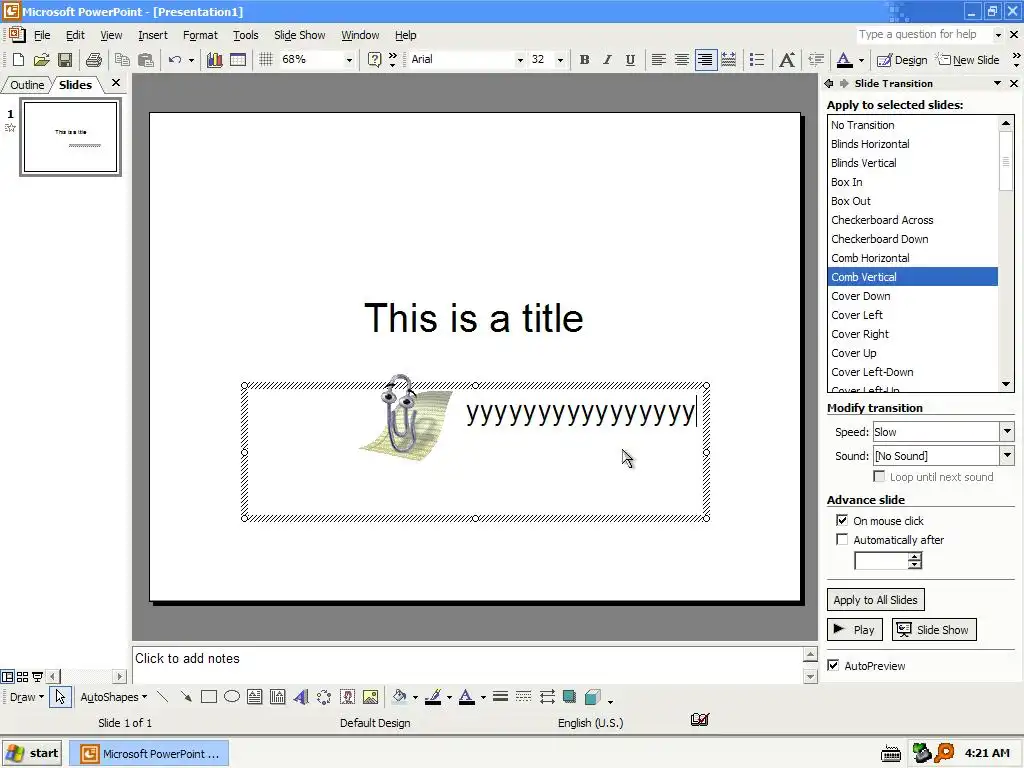Click the Undo arrow icon
Screen dimensions: 1024x768
[174, 59]
